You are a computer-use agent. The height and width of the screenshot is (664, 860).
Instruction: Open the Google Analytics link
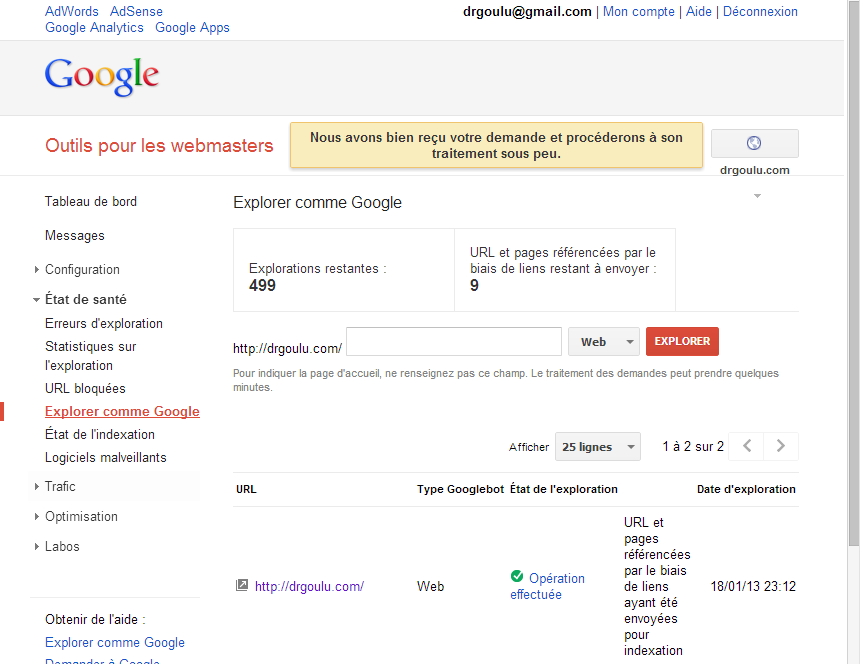pos(94,27)
